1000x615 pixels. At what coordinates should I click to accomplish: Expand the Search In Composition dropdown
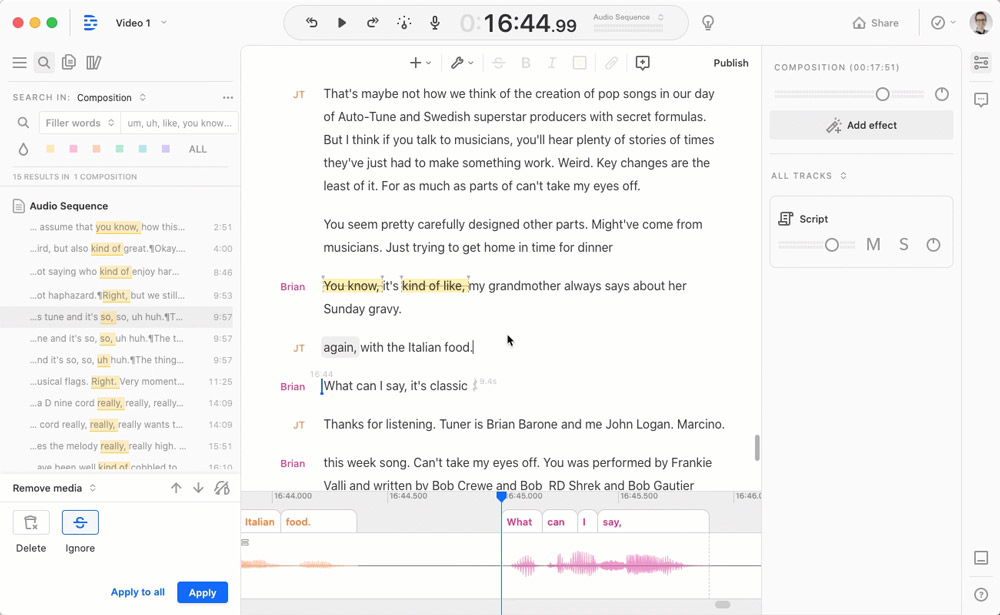tap(111, 98)
